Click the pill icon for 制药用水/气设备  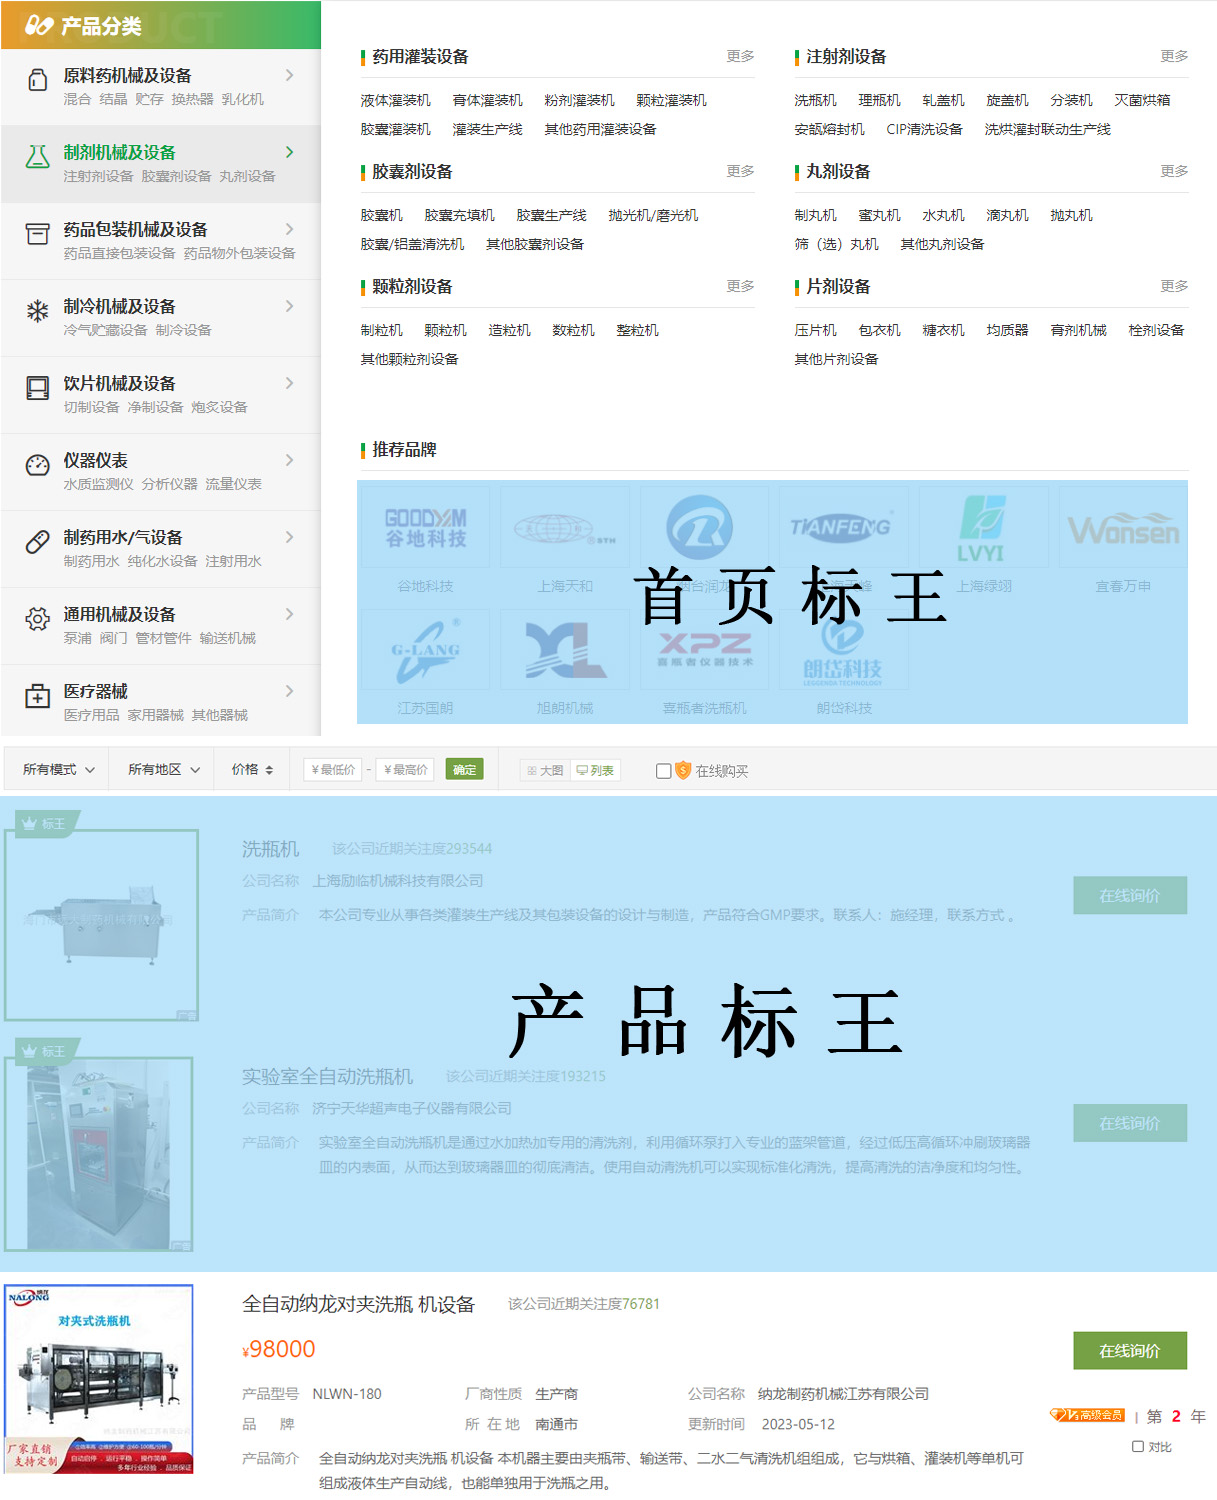(38, 542)
